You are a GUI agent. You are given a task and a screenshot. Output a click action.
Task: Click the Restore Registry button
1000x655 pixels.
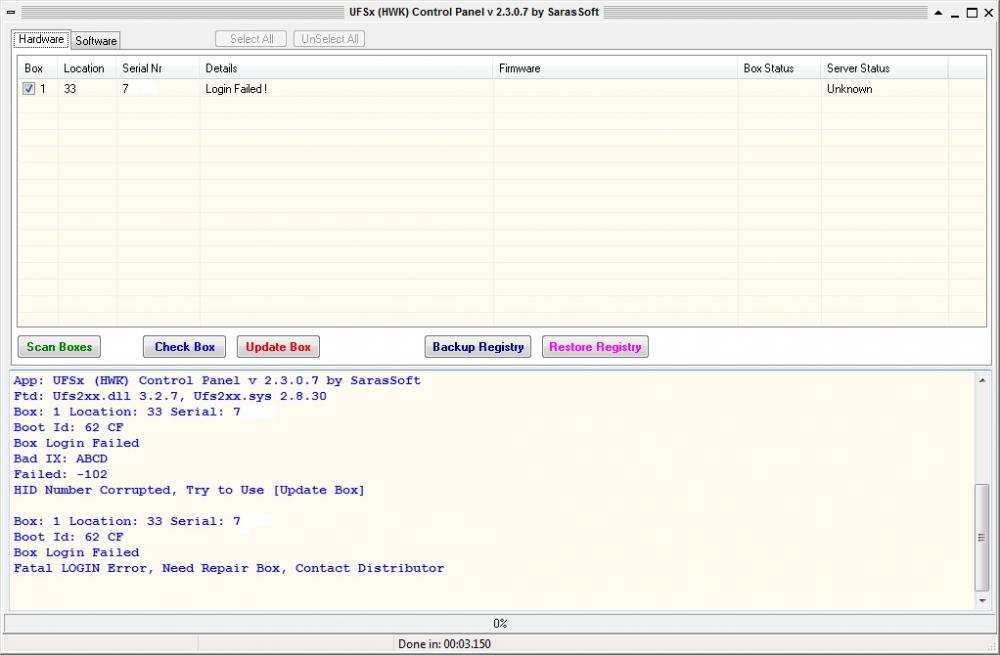tap(595, 347)
